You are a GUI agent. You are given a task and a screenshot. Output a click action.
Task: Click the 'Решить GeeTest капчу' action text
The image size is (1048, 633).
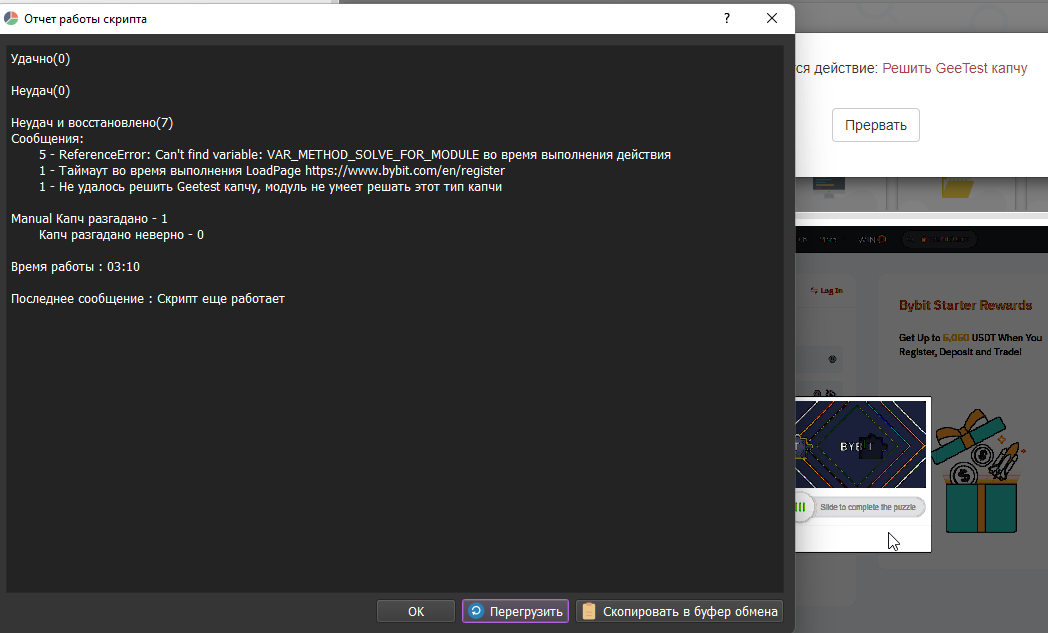tap(954, 68)
